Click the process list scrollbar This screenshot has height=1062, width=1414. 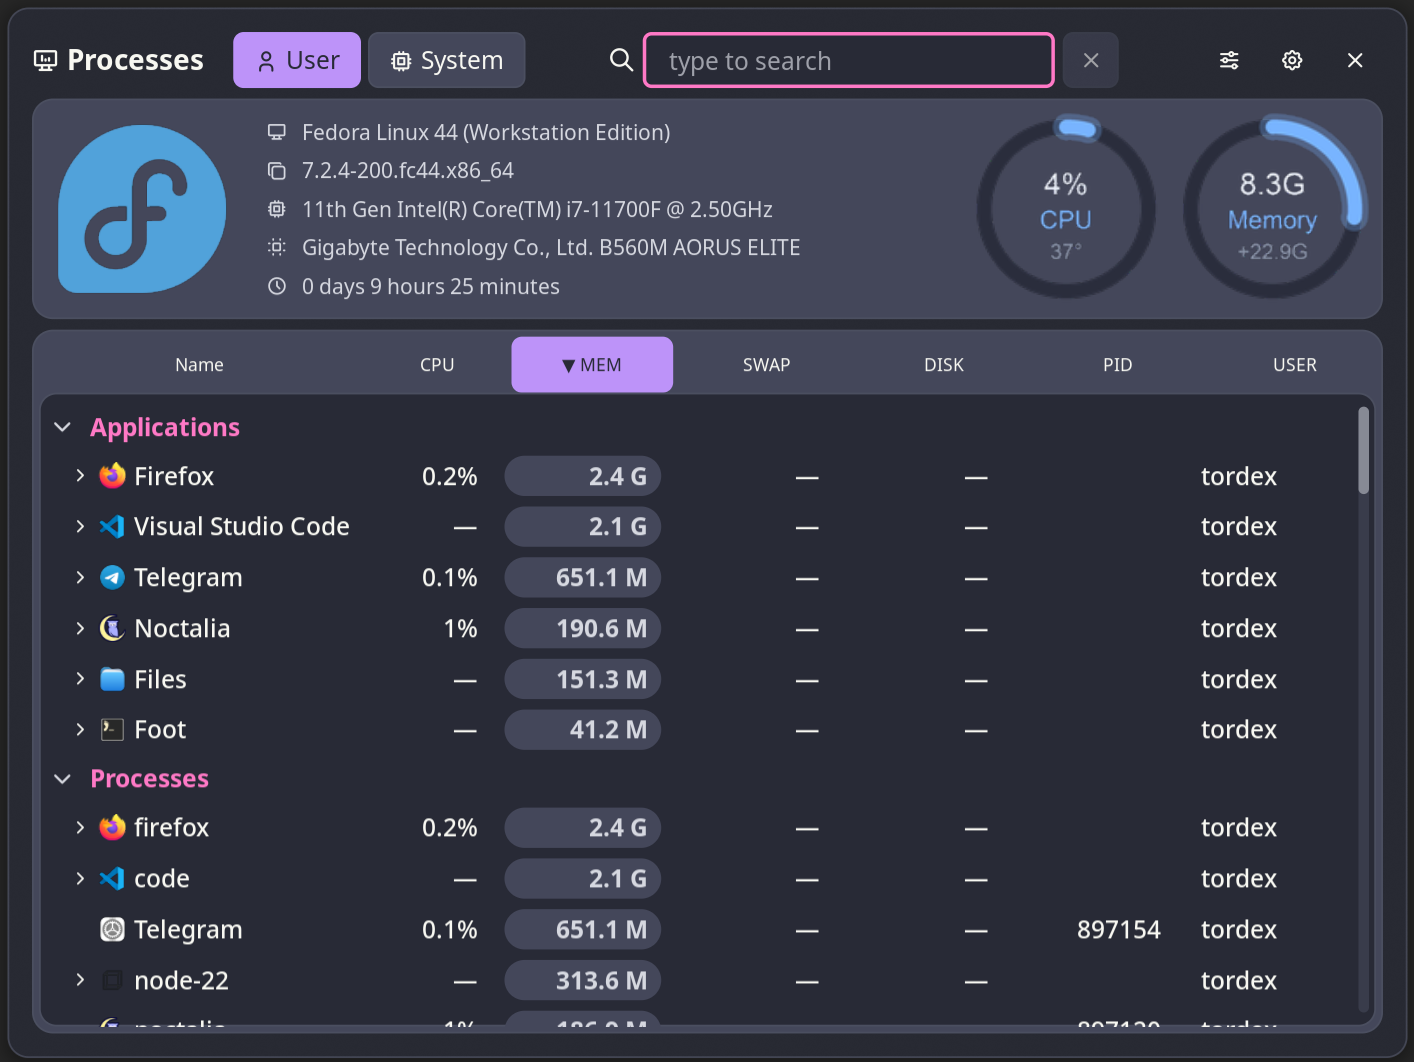coord(1363,450)
